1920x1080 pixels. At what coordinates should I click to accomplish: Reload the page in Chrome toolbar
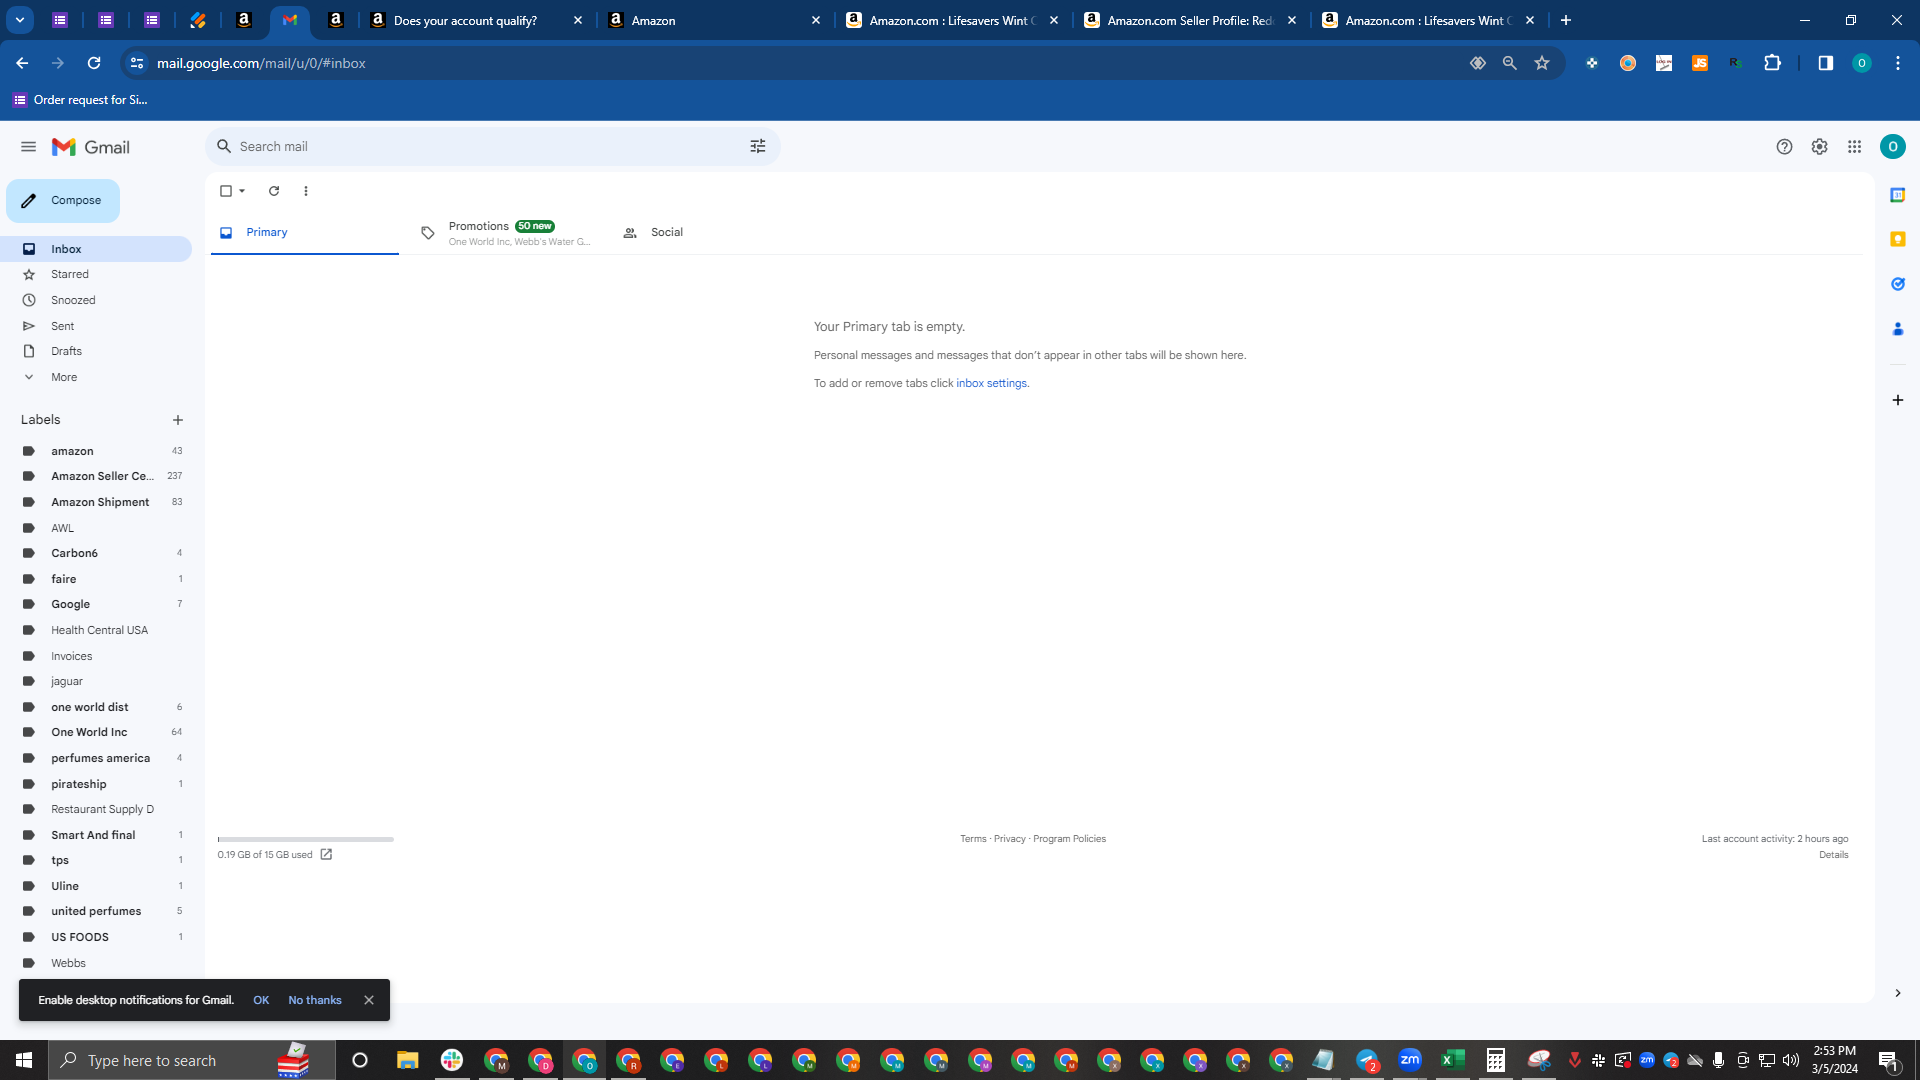94,63
